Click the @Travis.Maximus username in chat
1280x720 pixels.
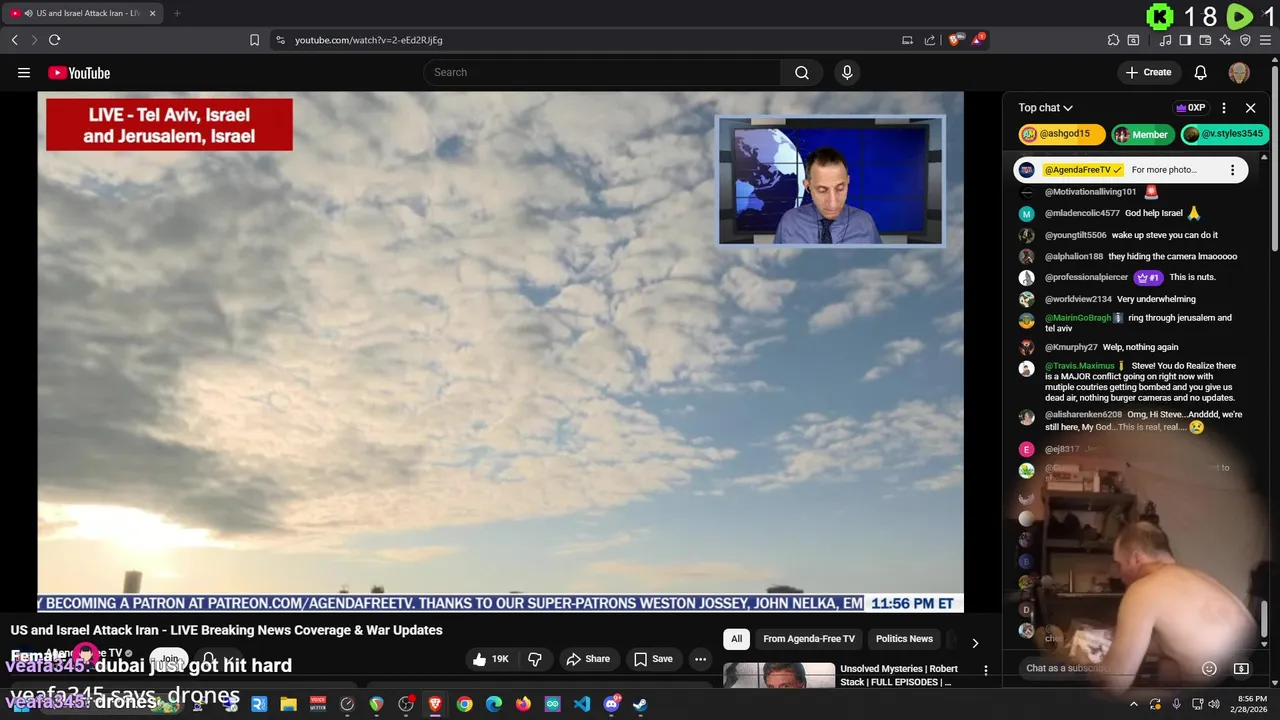click(x=1079, y=366)
